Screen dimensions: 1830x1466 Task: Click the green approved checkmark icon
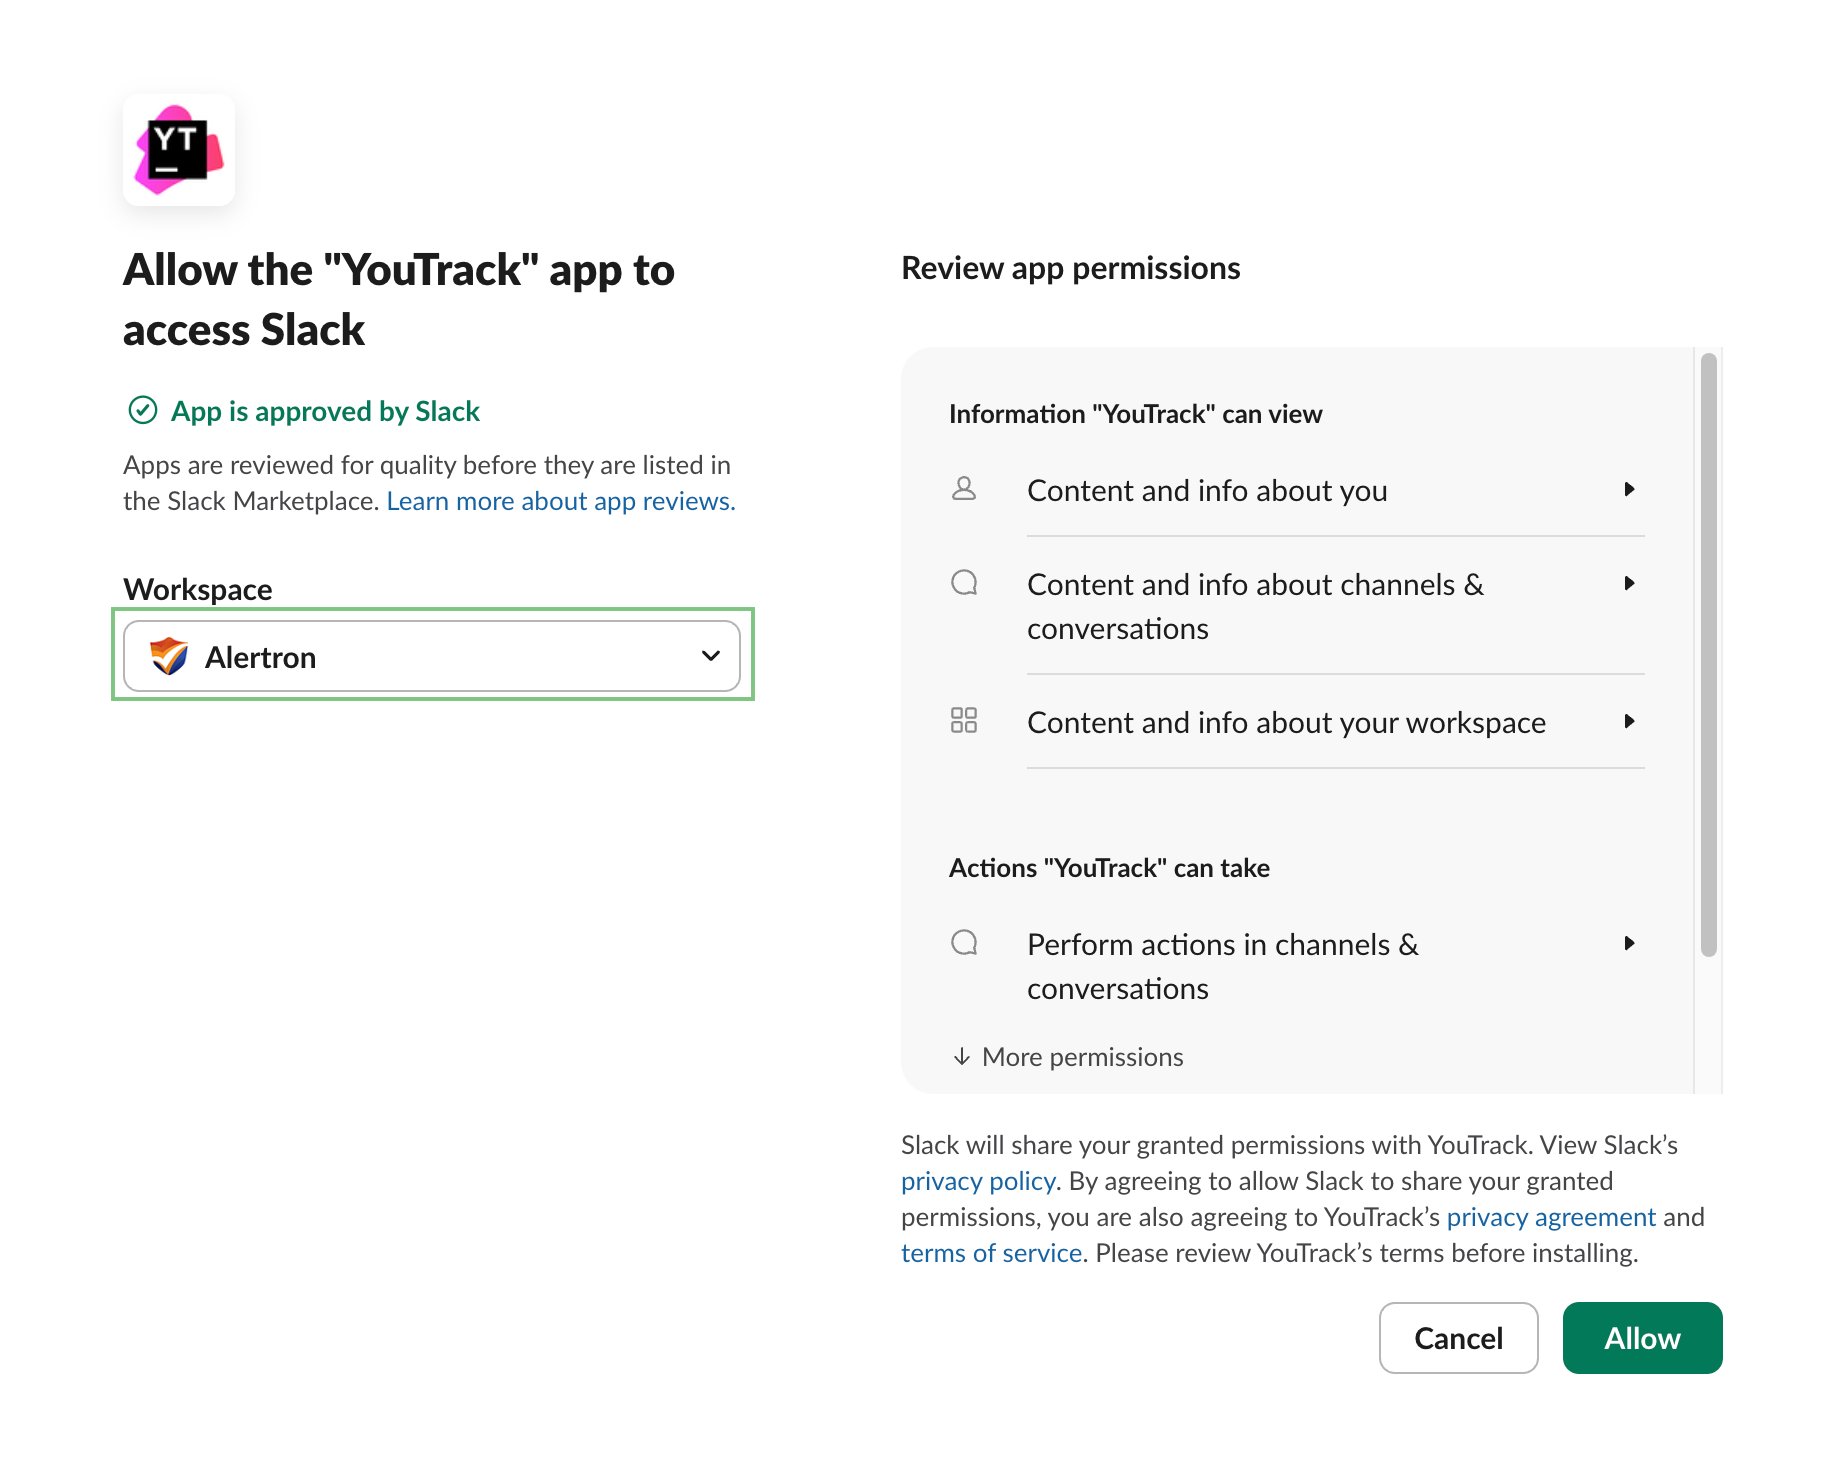tap(143, 410)
